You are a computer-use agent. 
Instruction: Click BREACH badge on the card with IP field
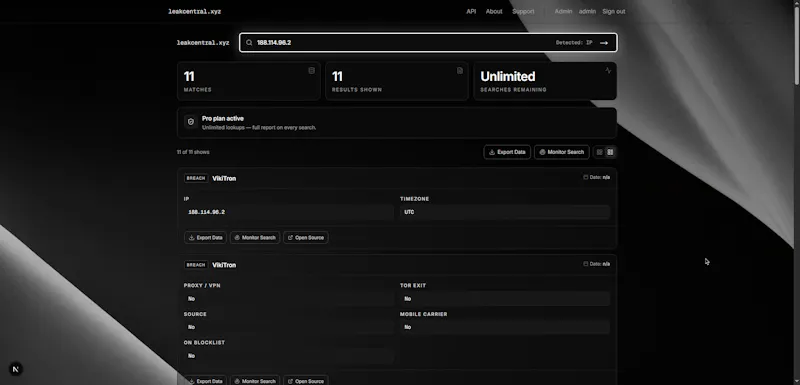pos(196,178)
